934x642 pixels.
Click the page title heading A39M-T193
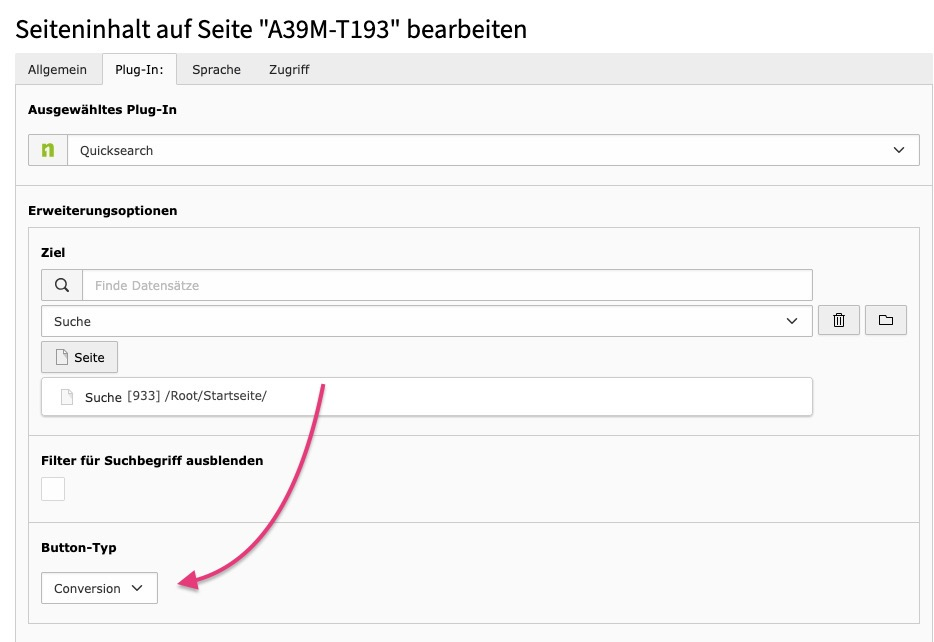(x=271, y=29)
